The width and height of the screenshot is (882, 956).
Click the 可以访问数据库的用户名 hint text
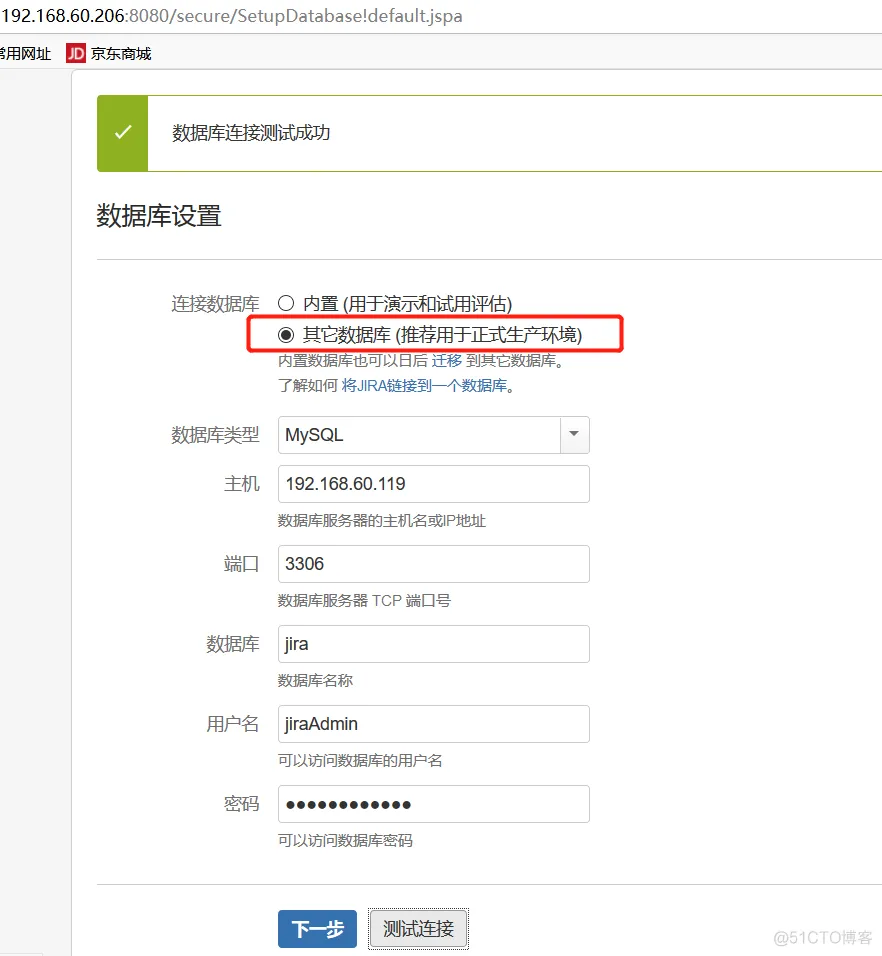(360, 761)
